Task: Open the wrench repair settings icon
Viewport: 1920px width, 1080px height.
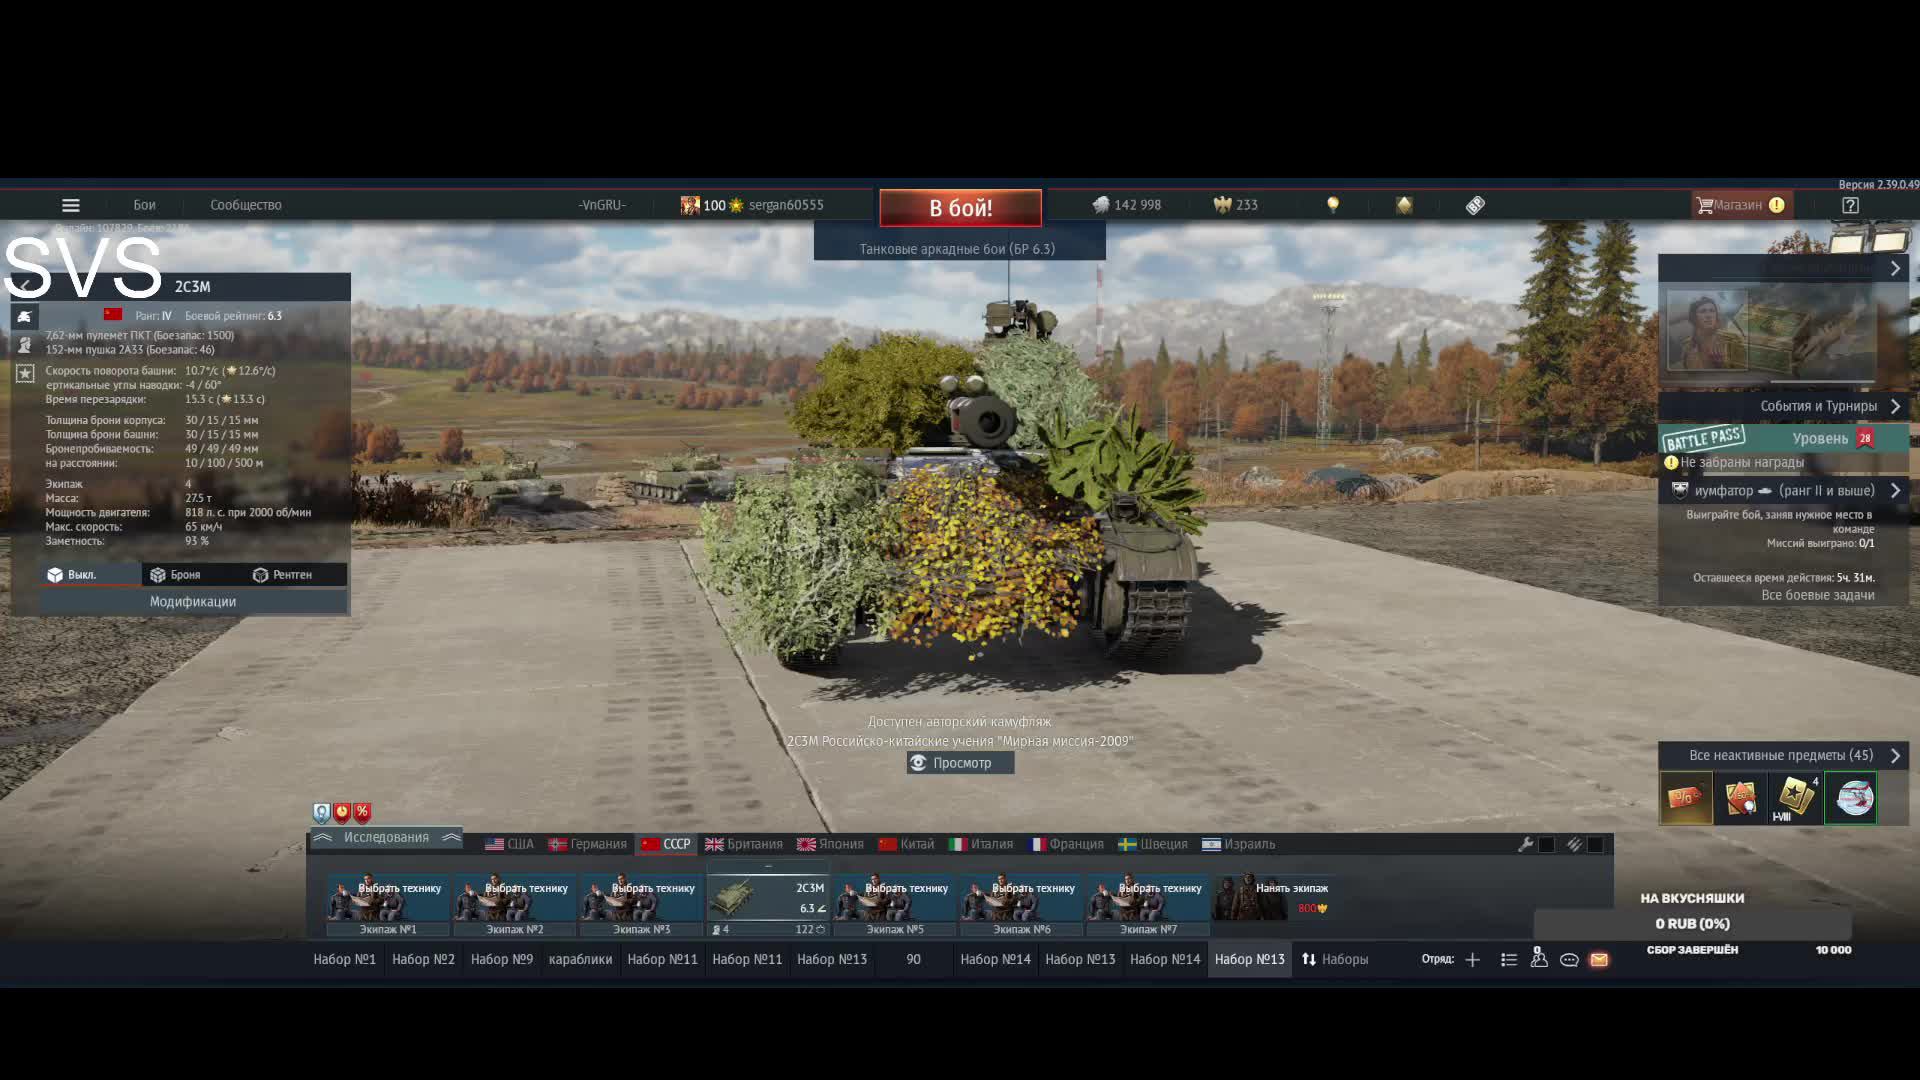Action: point(1526,844)
